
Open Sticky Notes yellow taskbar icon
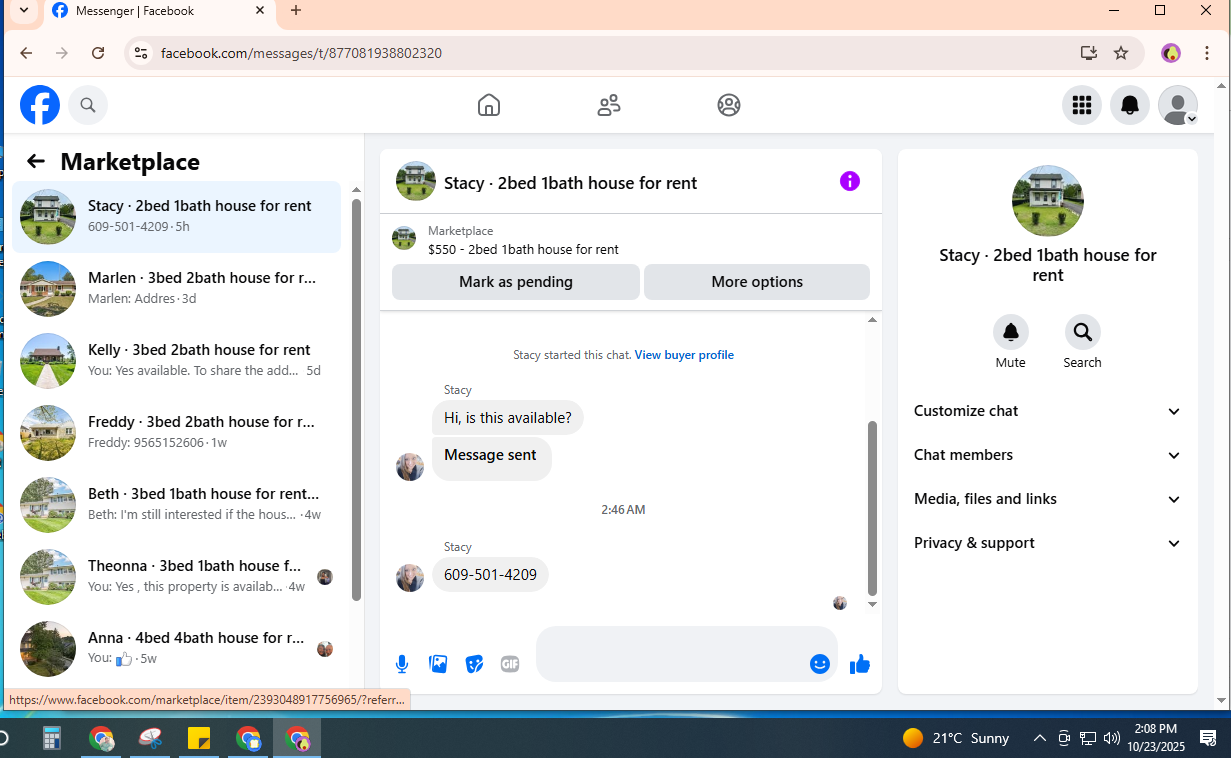[x=199, y=739]
